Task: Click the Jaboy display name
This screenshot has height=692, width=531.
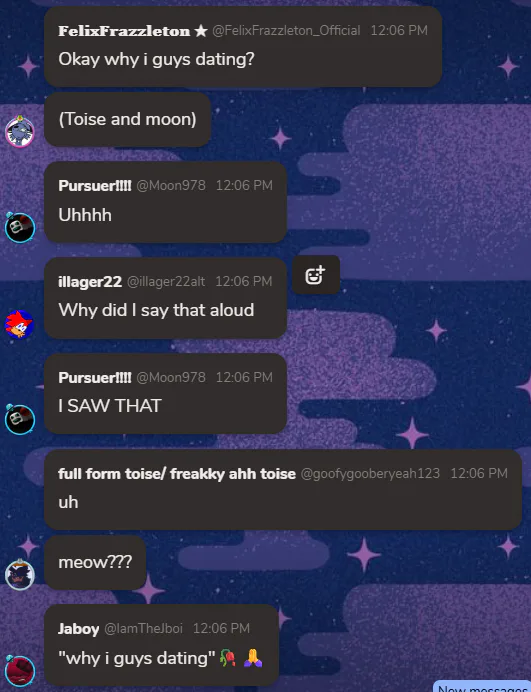Action: pyautogui.click(x=79, y=628)
